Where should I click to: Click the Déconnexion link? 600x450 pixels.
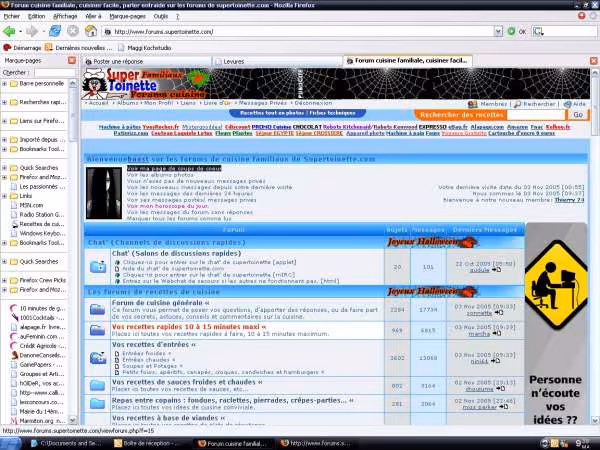pos(313,103)
